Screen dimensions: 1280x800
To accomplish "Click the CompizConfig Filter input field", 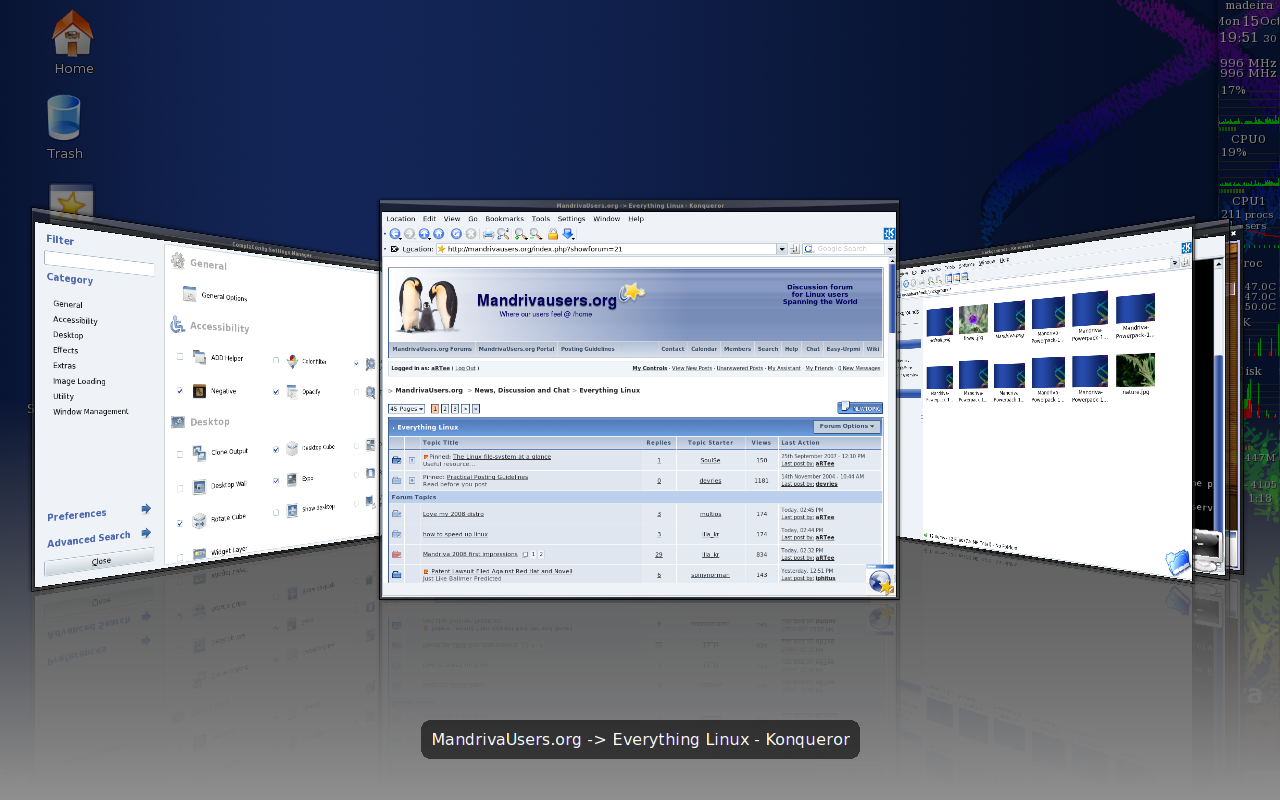I will (99, 263).
